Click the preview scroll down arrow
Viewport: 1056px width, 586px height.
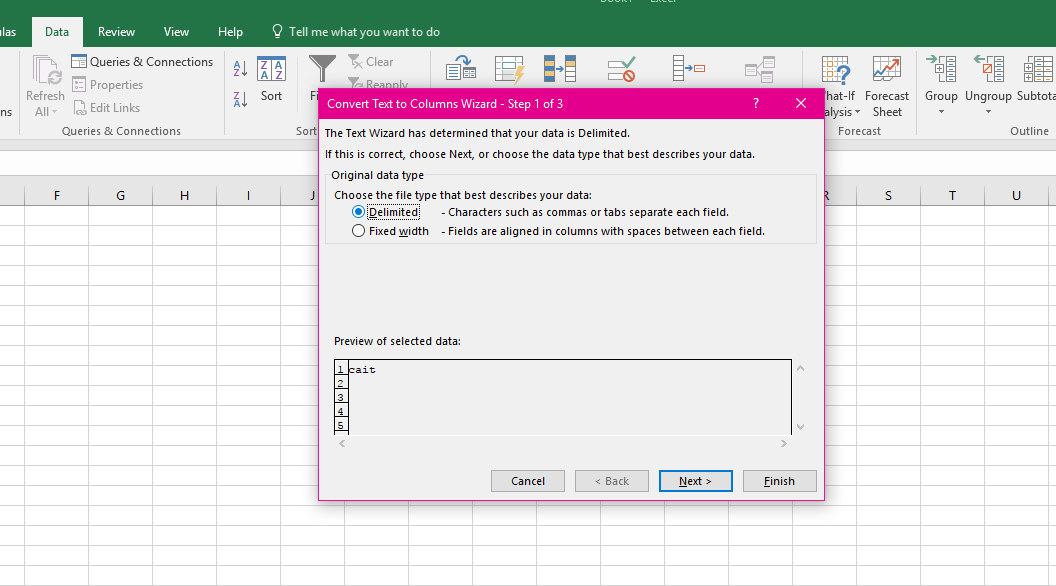click(801, 426)
